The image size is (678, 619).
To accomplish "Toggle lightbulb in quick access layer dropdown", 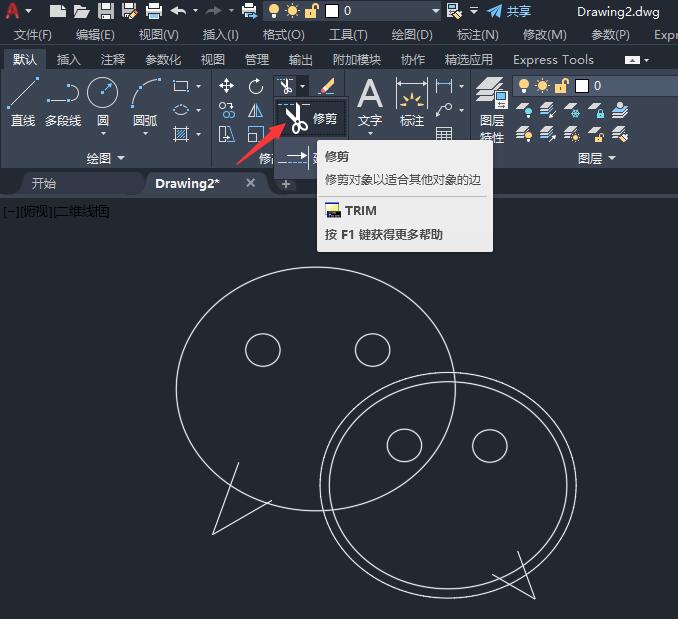I will point(273,11).
